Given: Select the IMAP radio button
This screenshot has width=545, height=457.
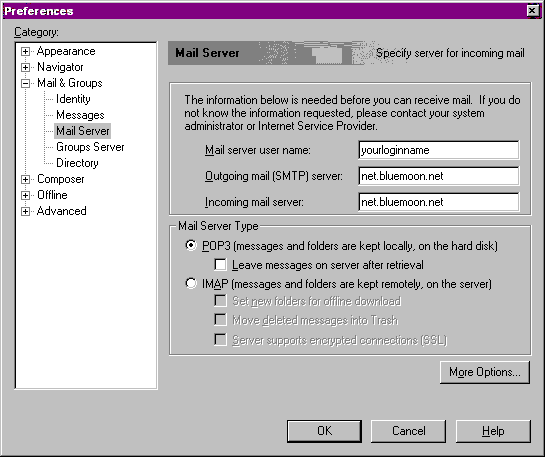Looking at the screenshot, I should coord(191,284).
